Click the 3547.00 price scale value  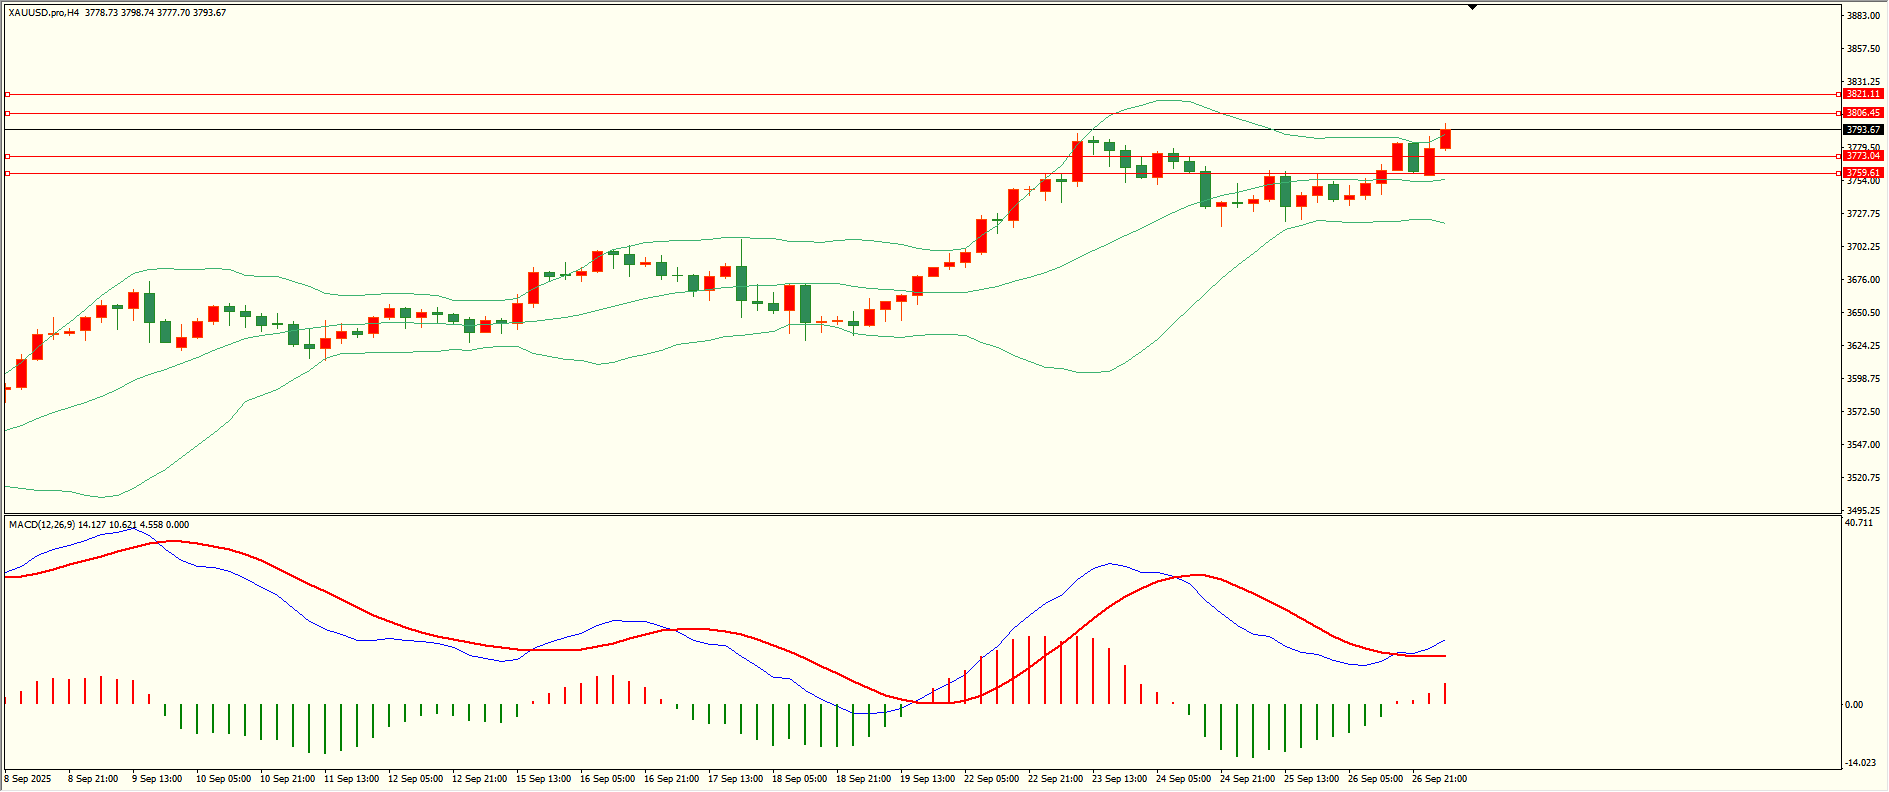pos(1863,445)
